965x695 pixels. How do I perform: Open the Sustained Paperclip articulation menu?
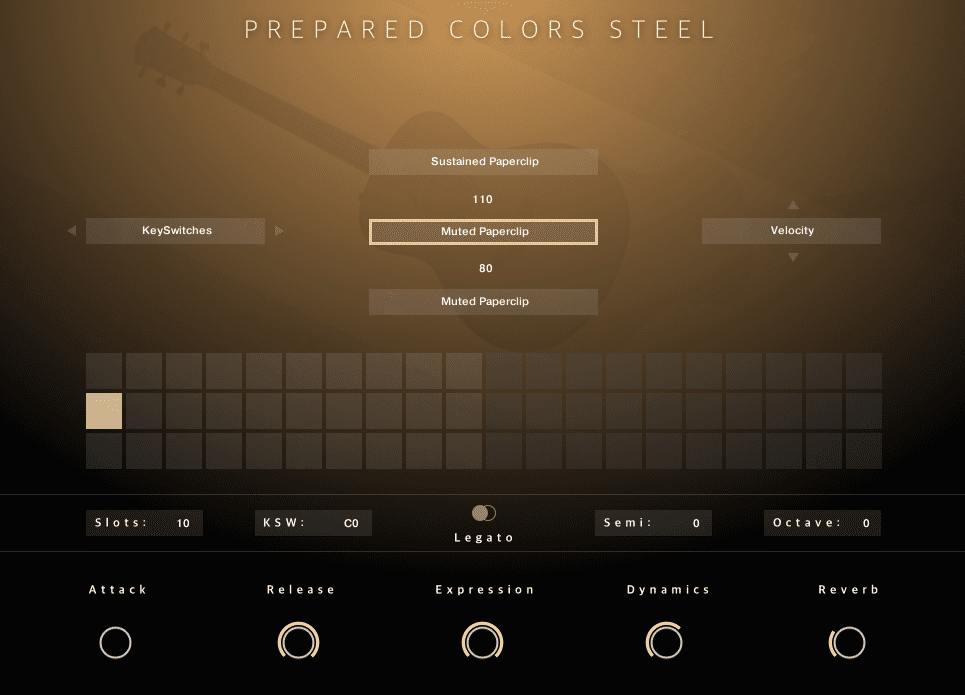tap(483, 162)
